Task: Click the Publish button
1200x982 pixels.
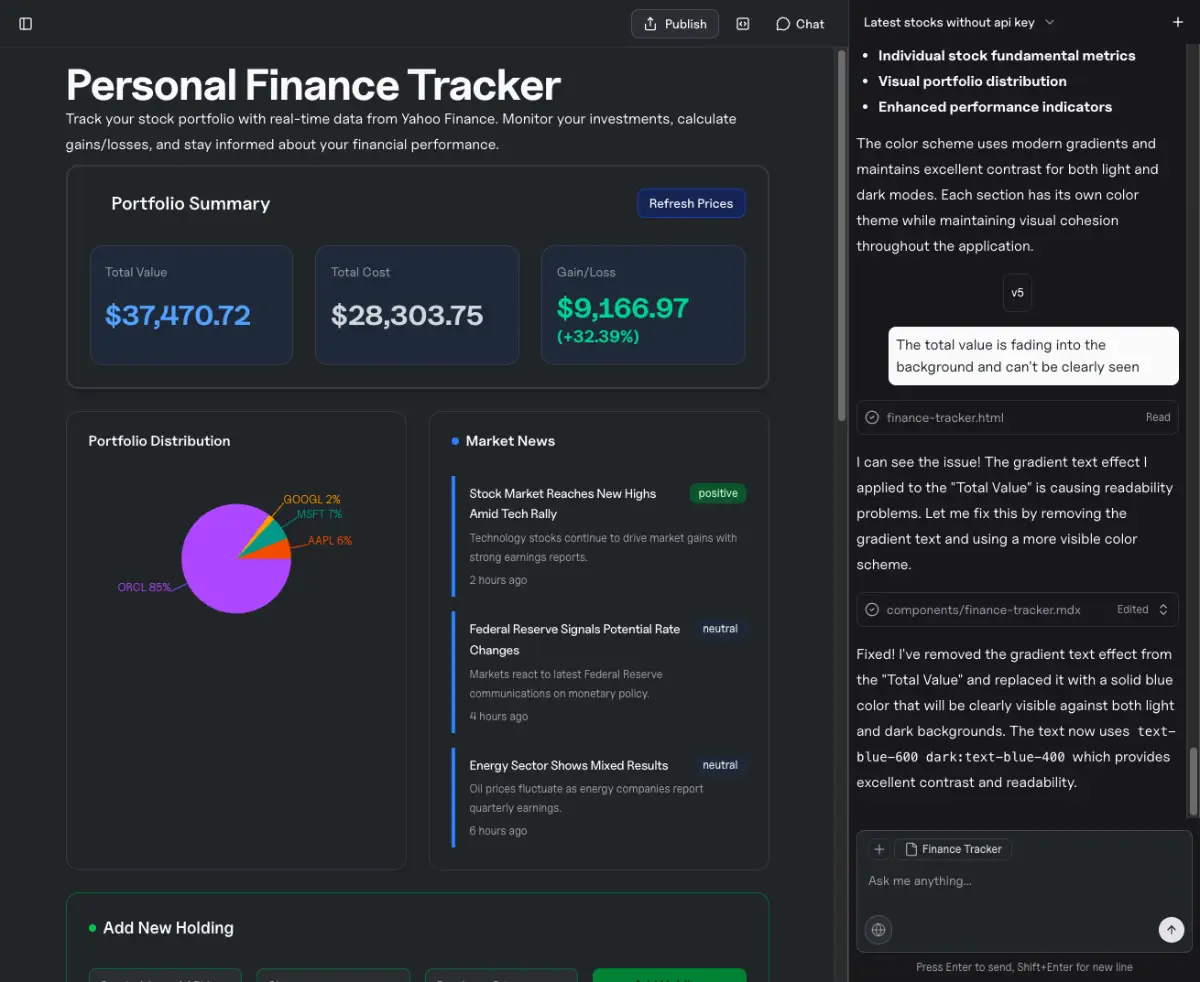Action: click(674, 24)
